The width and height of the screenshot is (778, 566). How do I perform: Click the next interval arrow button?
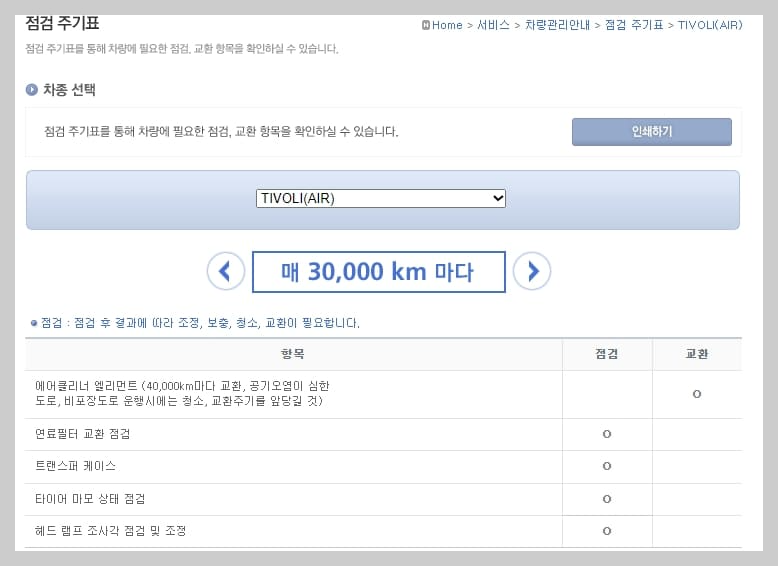532,271
